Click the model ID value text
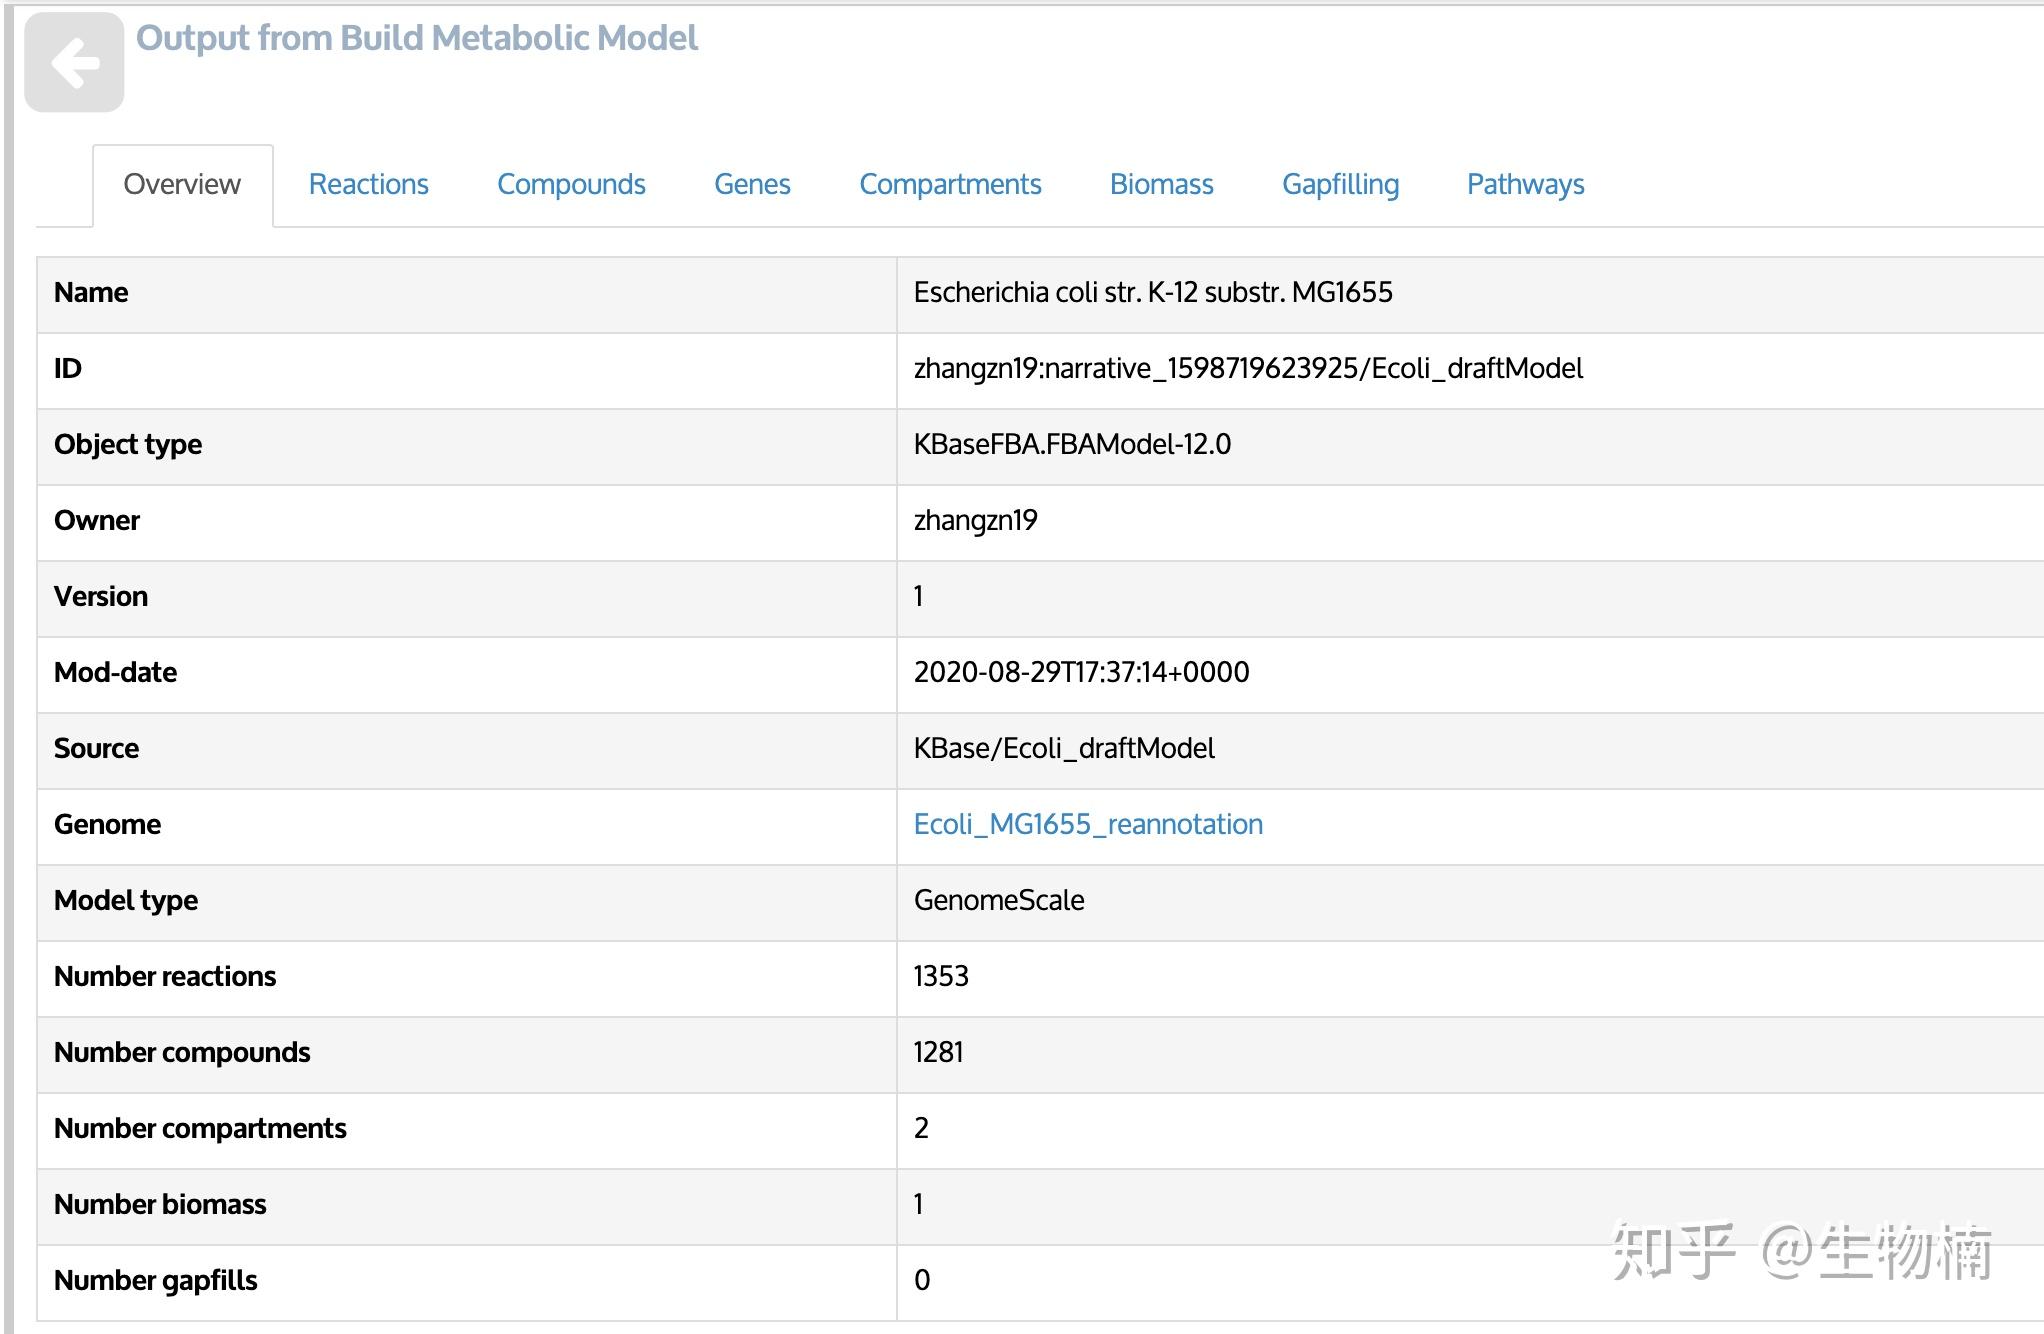 (1247, 369)
